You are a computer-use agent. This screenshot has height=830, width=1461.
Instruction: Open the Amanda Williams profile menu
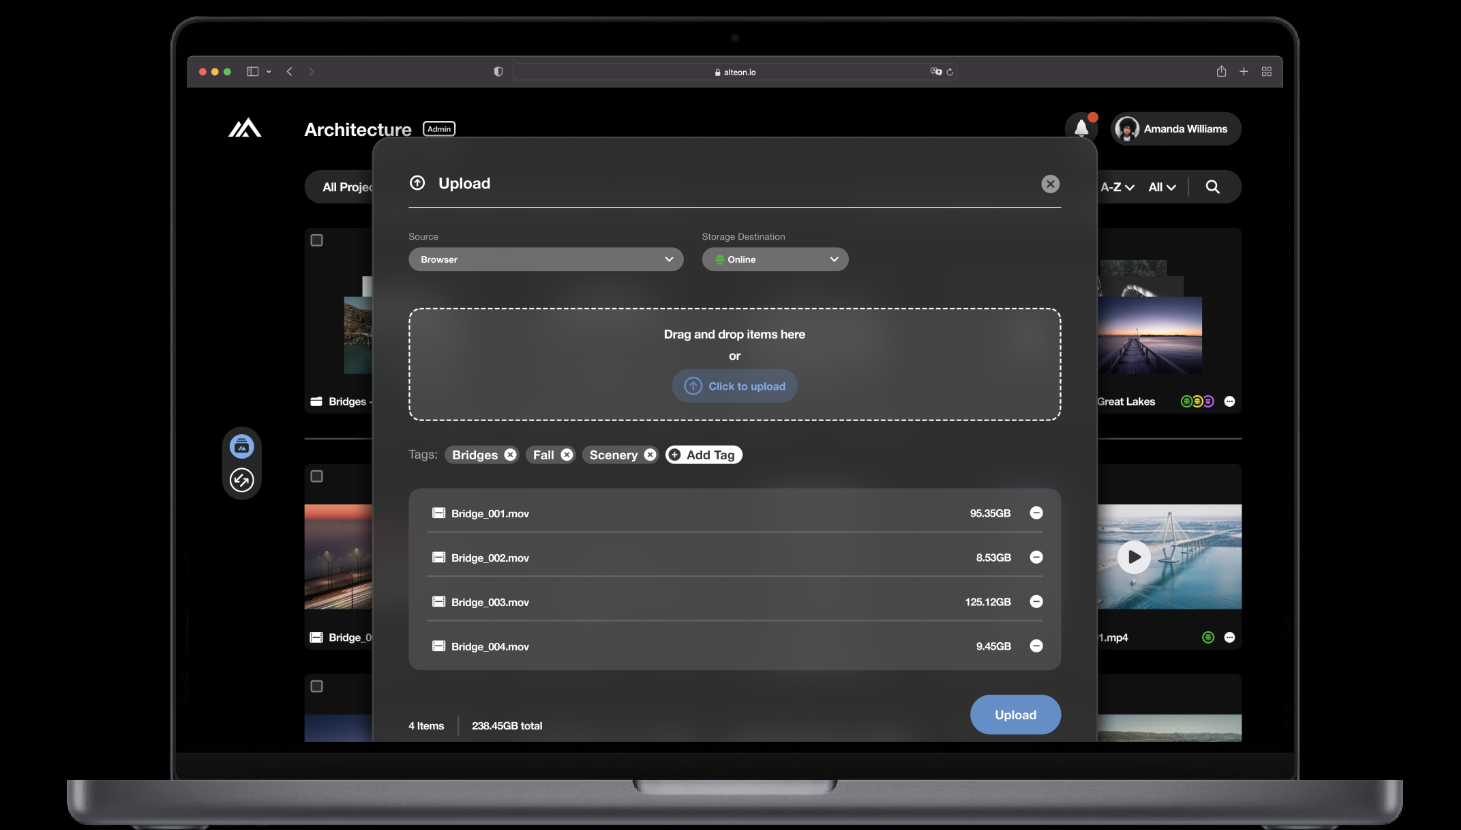click(x=1176, y=129)
